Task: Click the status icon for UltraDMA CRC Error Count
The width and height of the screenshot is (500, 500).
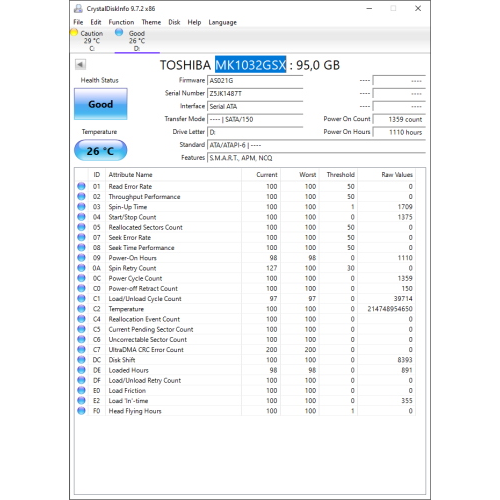Action: pos(81,350)
